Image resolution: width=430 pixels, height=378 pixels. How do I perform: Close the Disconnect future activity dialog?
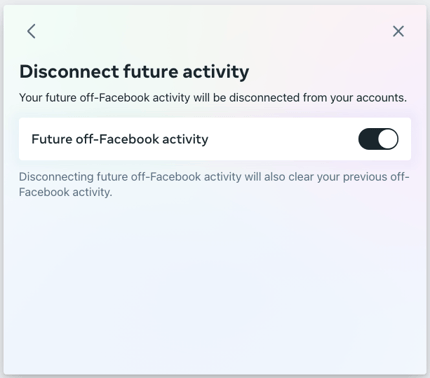tap(398, 31)
